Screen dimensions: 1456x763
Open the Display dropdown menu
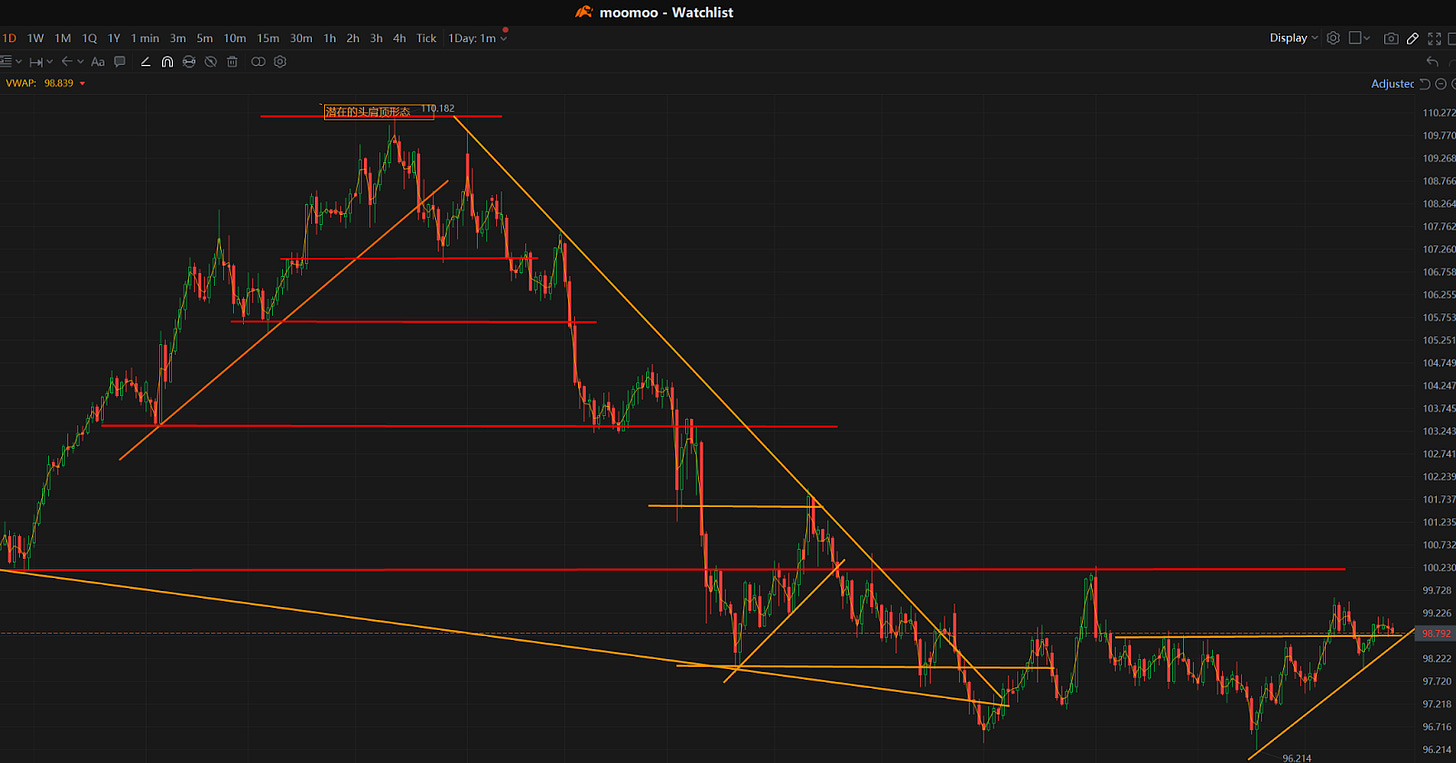[1293, 38]
